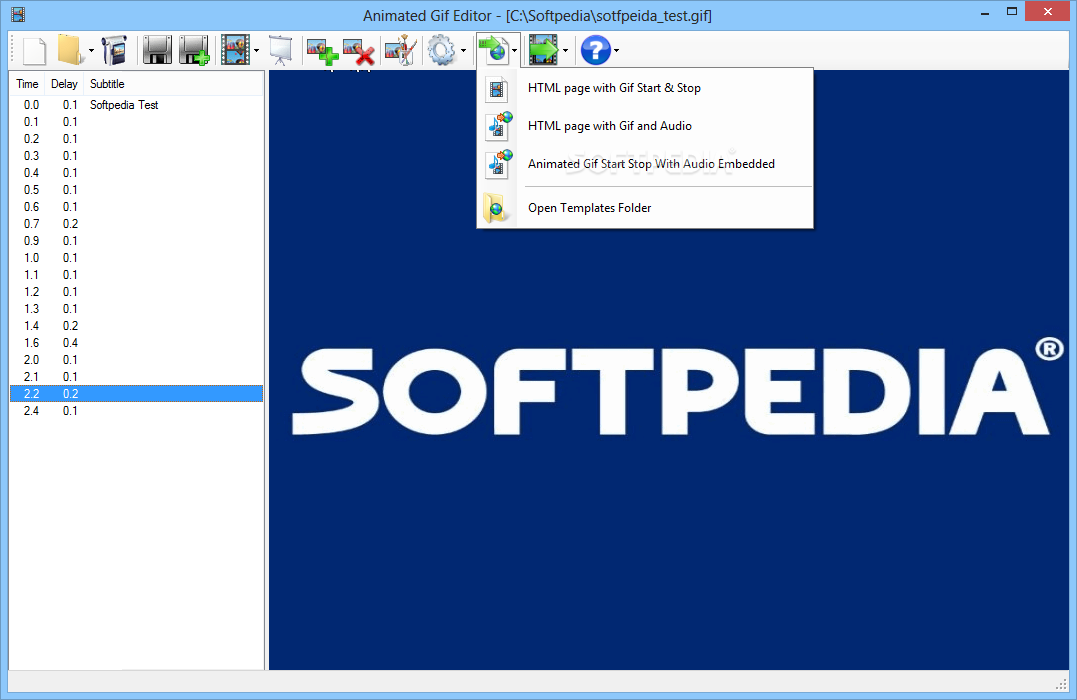Click Save As floppy with plus

coord(194,50)
